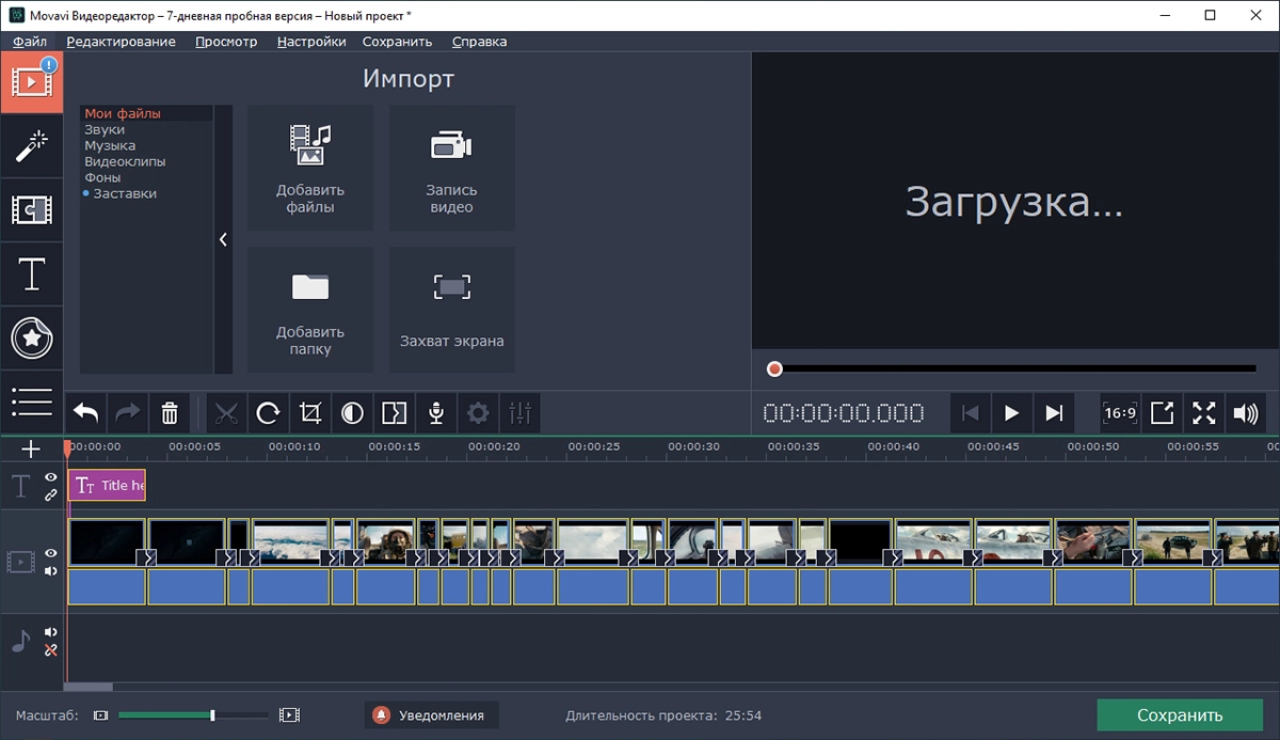
Task: Open the Файл menu
Action: [x=30, y=41]
